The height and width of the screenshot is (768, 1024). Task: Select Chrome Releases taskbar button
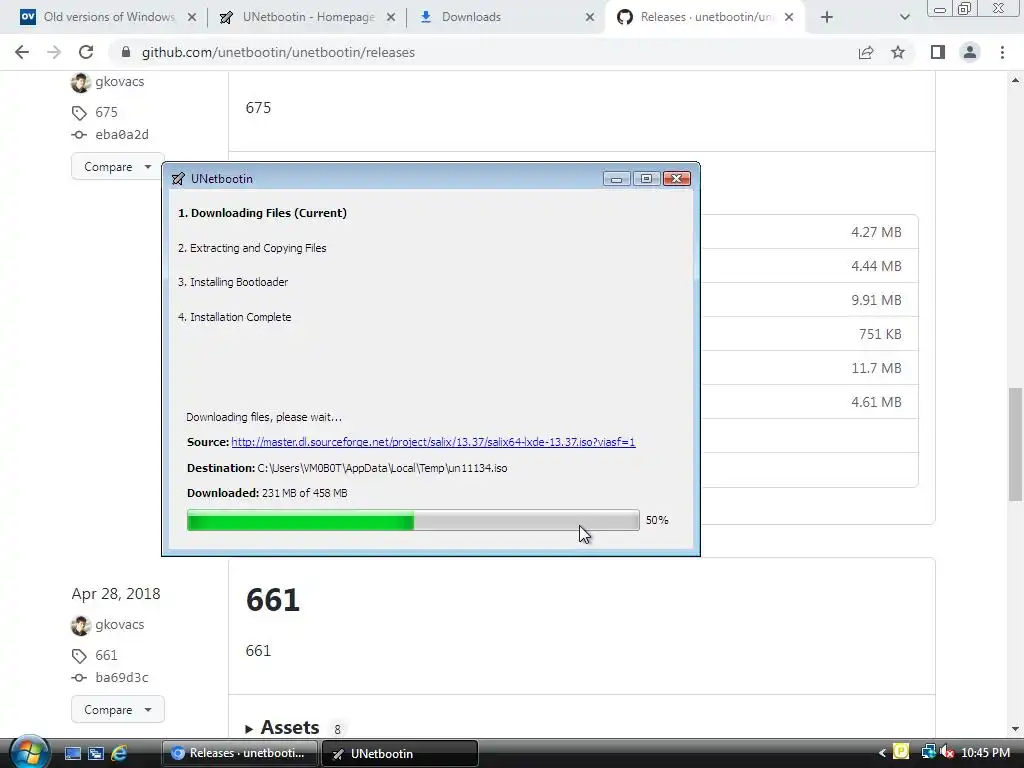click(x=240, y=754)
